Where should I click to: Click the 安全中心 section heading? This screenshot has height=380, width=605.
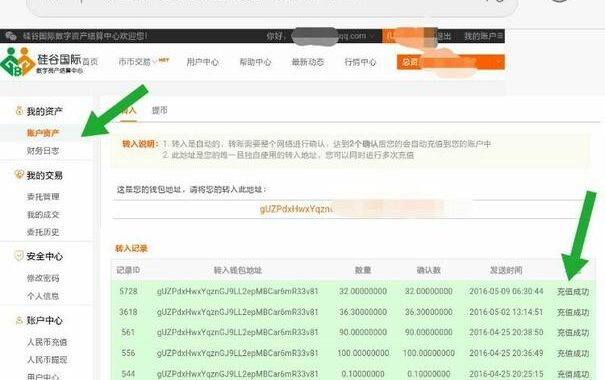[44, 256]
